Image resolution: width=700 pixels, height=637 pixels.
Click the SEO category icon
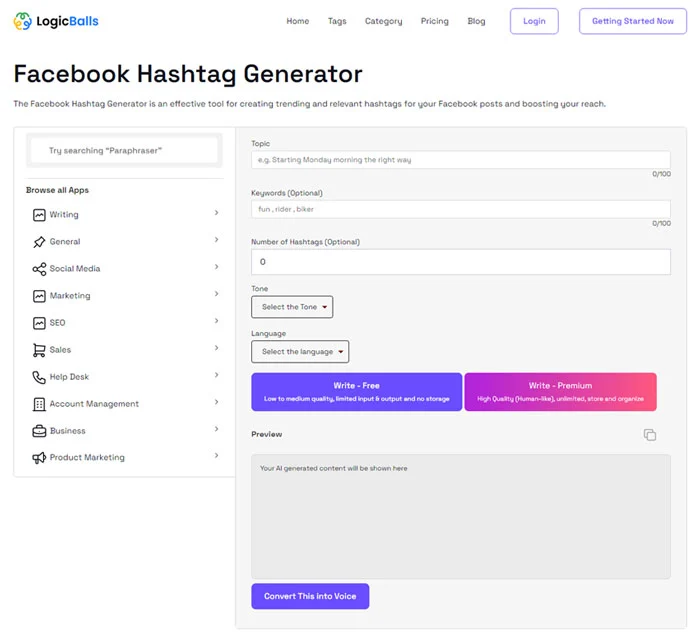39,323
